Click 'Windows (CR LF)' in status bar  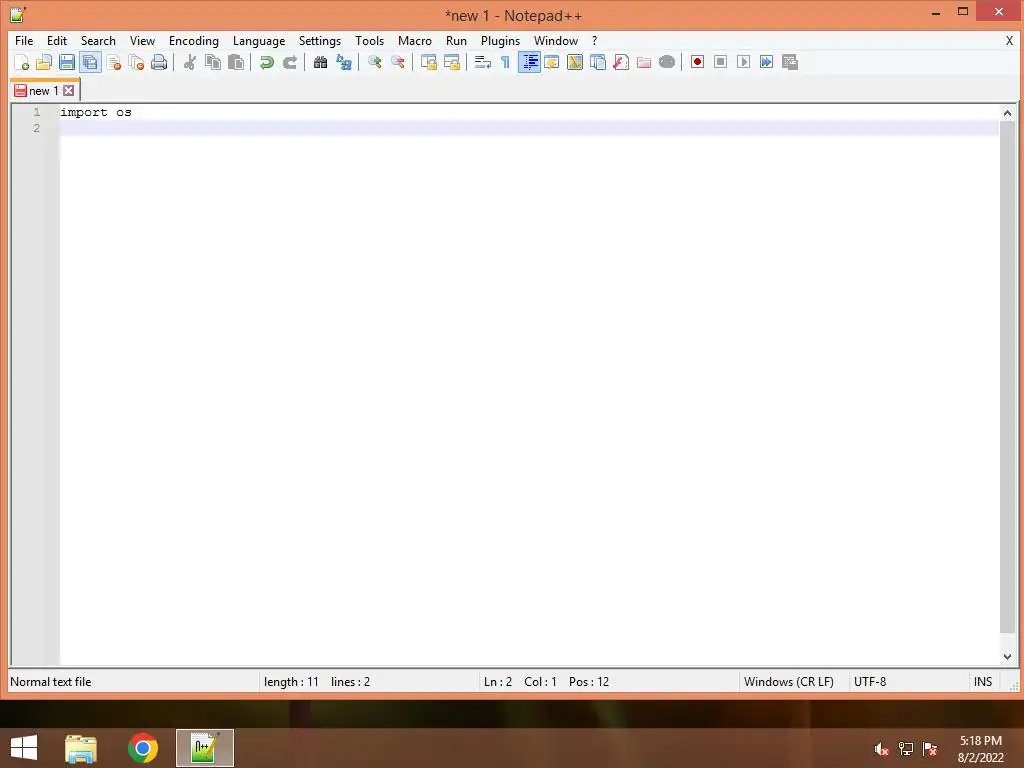[x=789, y=682]
